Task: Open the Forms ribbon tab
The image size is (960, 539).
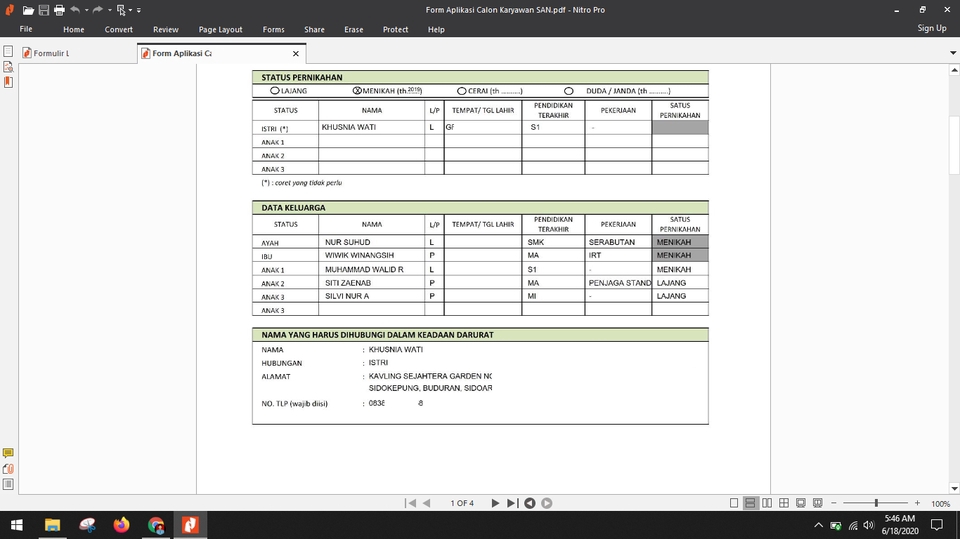Action: click(274, 29)
